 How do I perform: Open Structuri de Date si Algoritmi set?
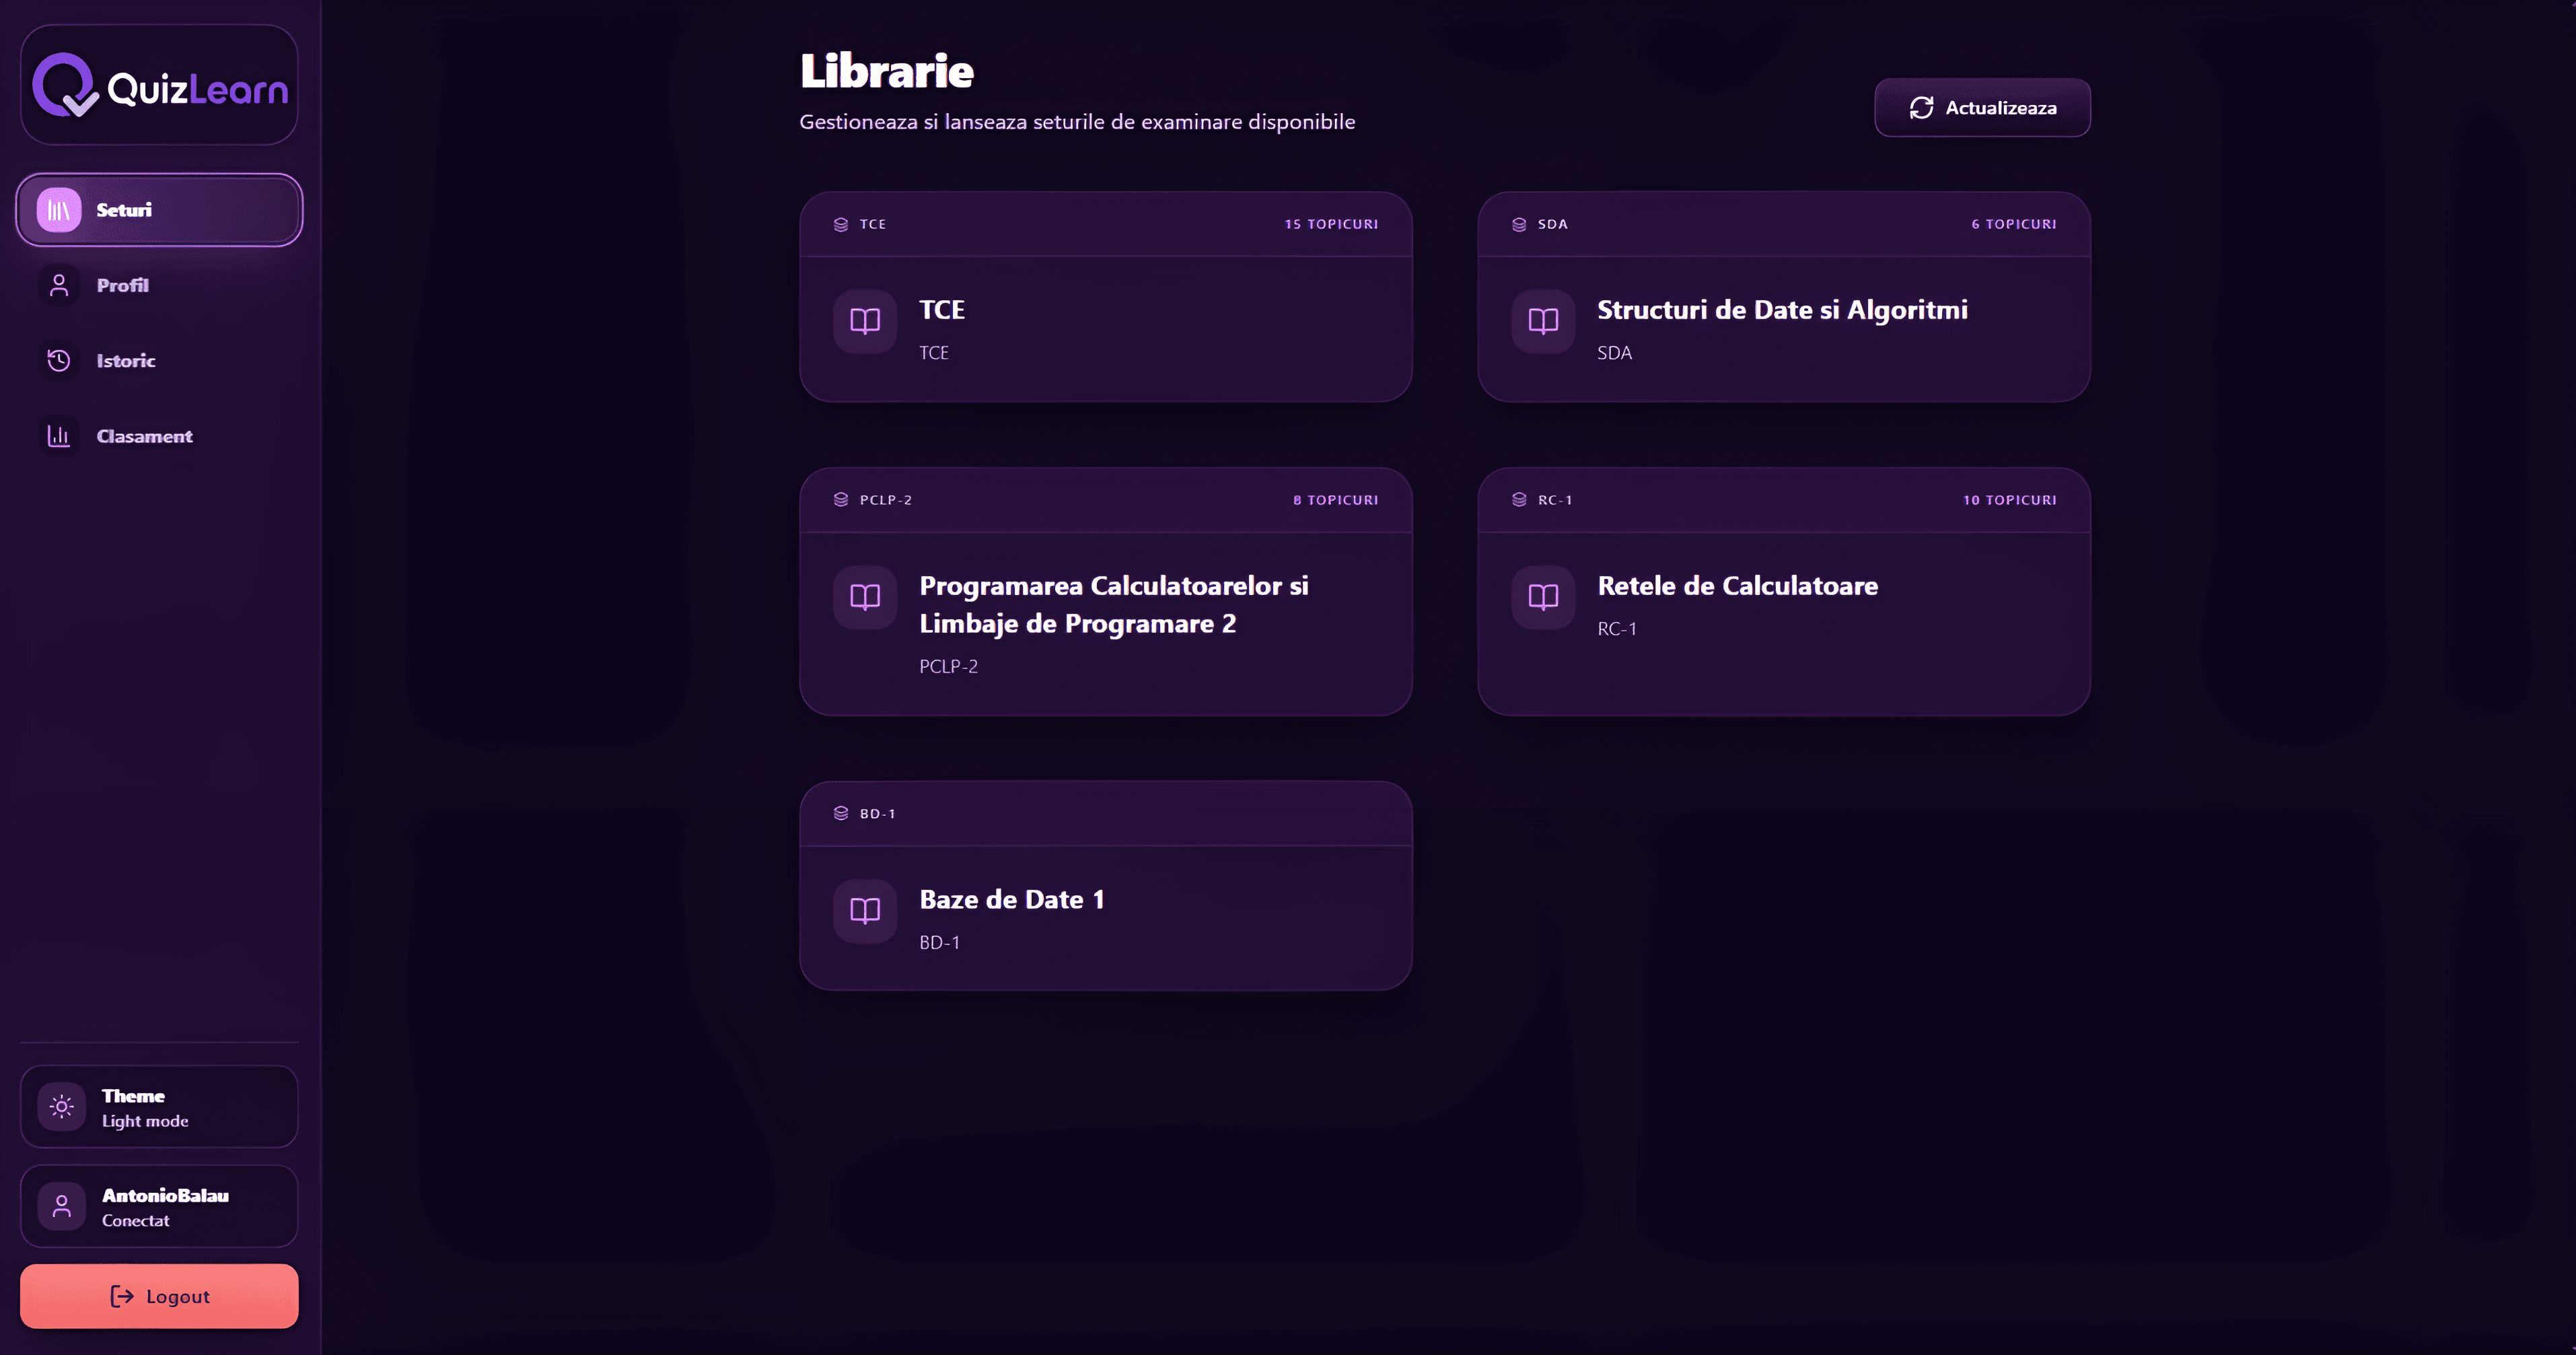(1782, 310)
